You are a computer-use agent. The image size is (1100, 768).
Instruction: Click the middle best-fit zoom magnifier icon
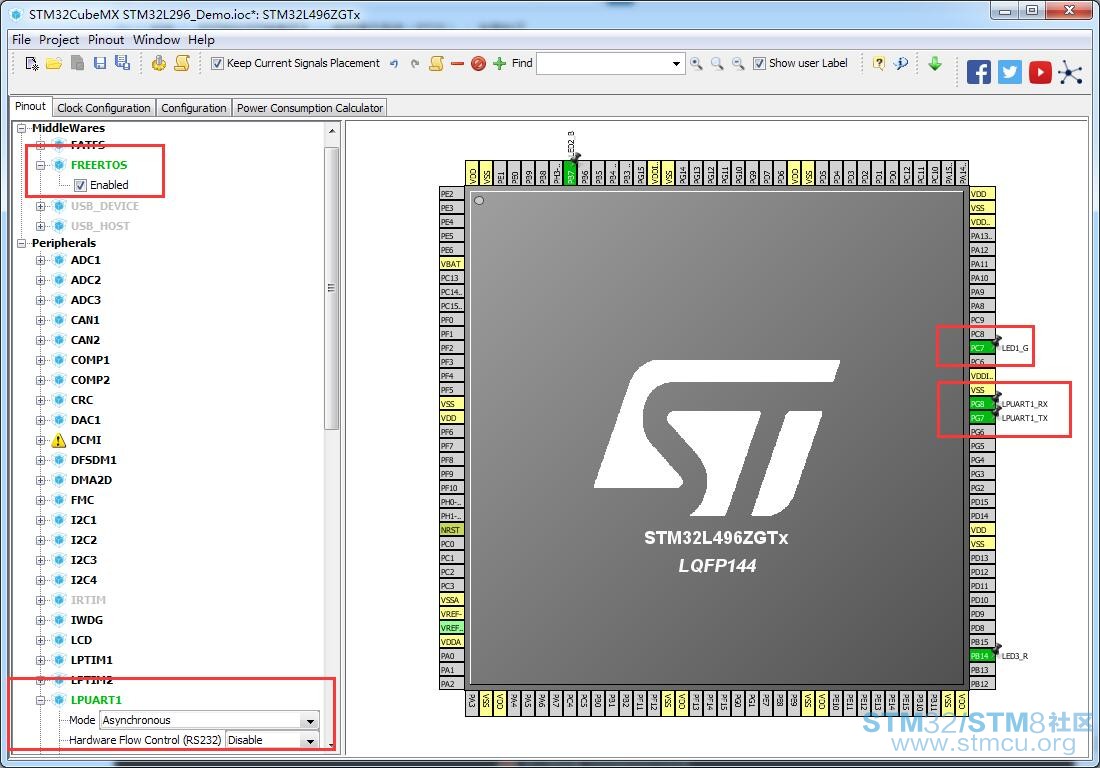717,64
